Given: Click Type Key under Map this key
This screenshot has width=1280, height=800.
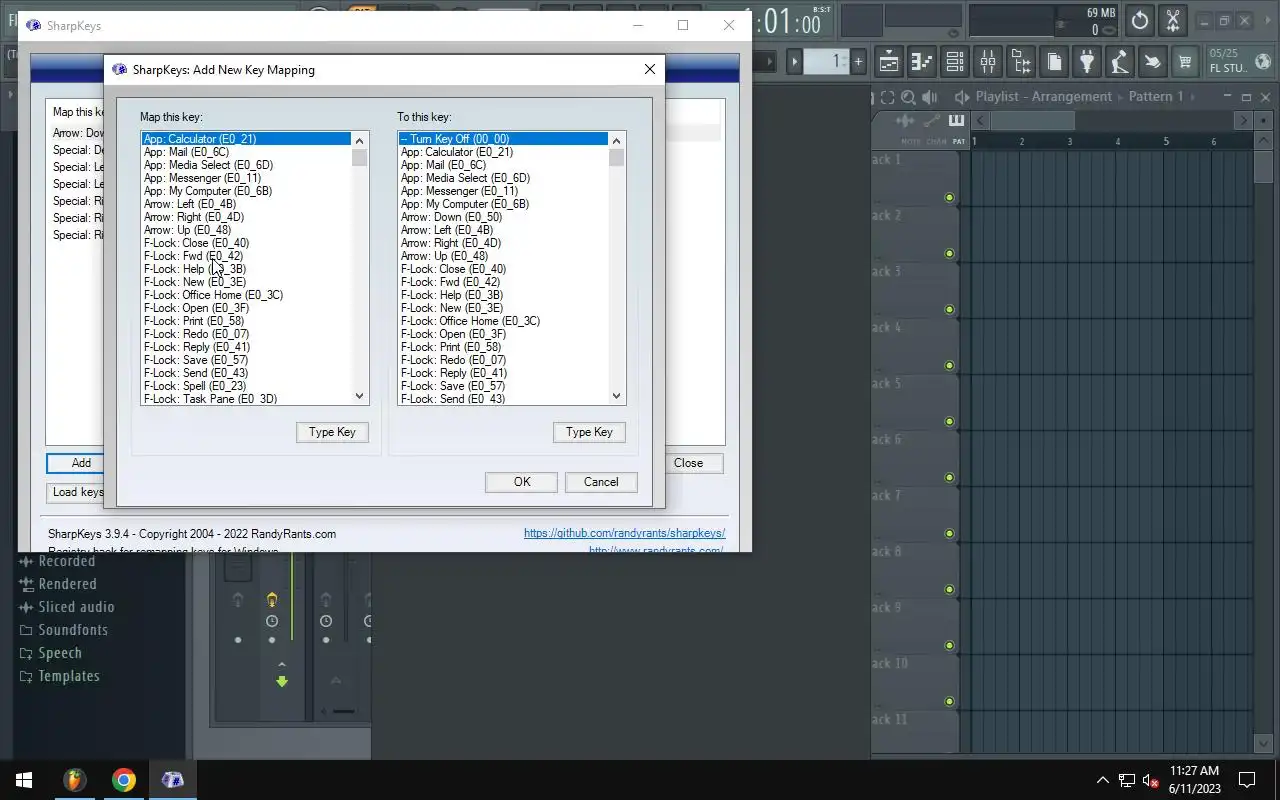Looking at the screenshot, I should pos(332,432).
